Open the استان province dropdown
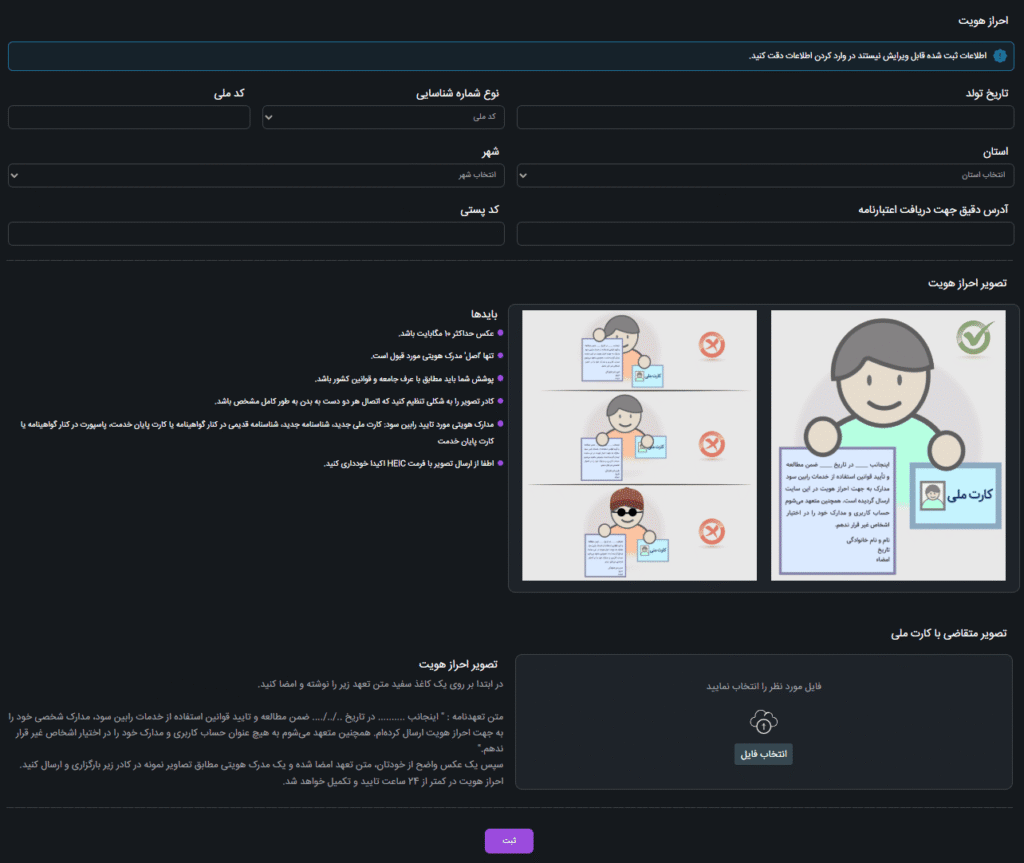 765,175
